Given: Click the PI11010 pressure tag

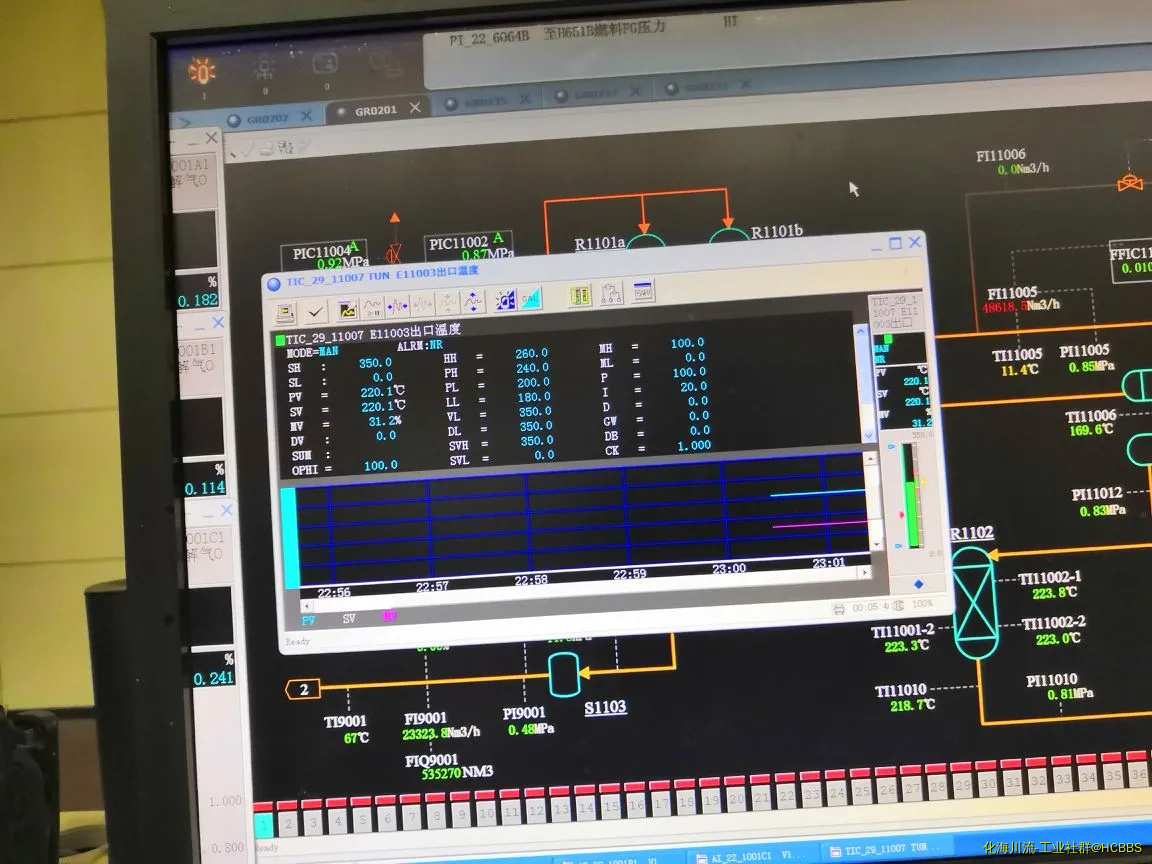Looking at the screenshot, I should pos(1052,680).
